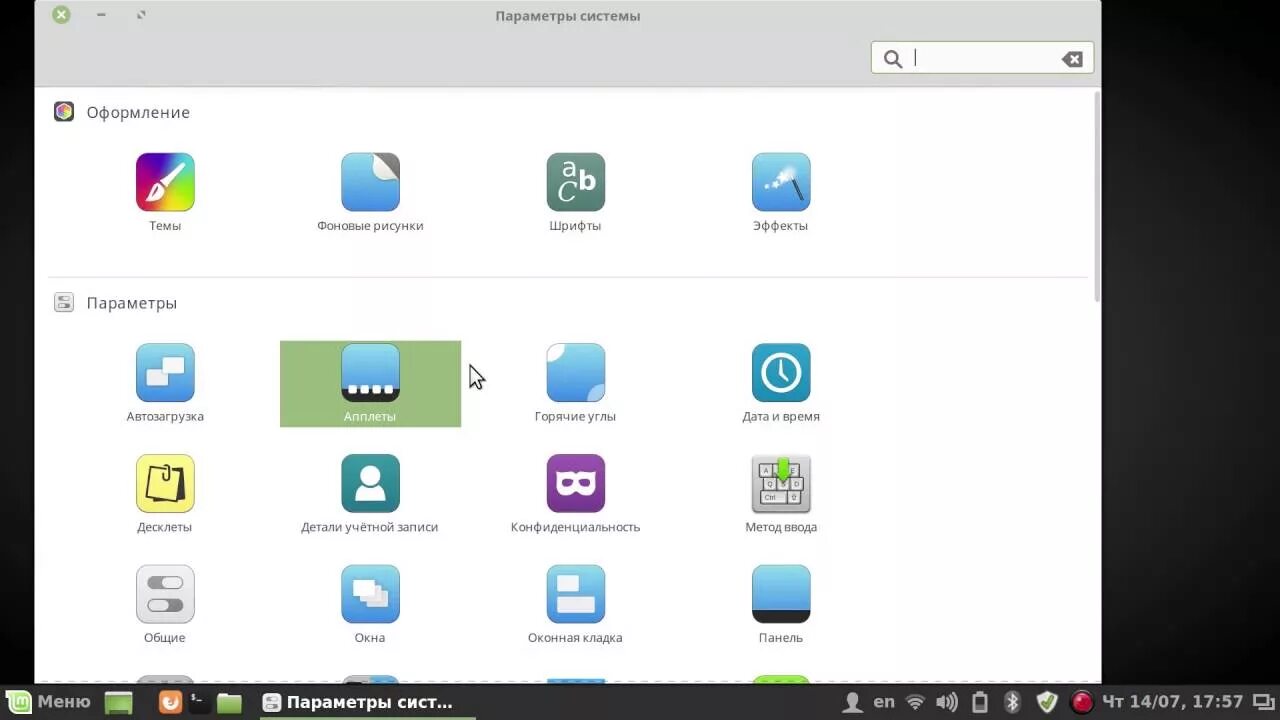Launch Firefox from the panel
Image resolution: width=1280 pixels, height=720 pixels.
[x=171, y=703]
